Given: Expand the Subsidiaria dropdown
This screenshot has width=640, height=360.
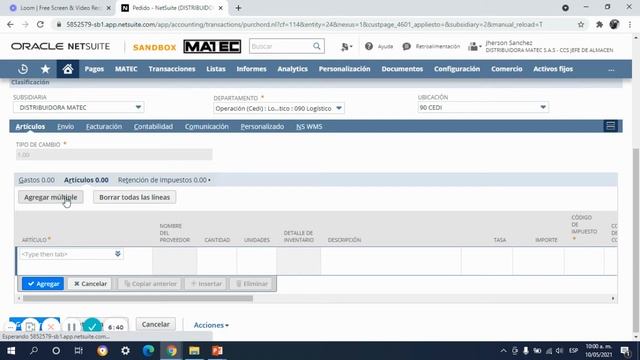Looking at the screenshot, I should (138, 107).
